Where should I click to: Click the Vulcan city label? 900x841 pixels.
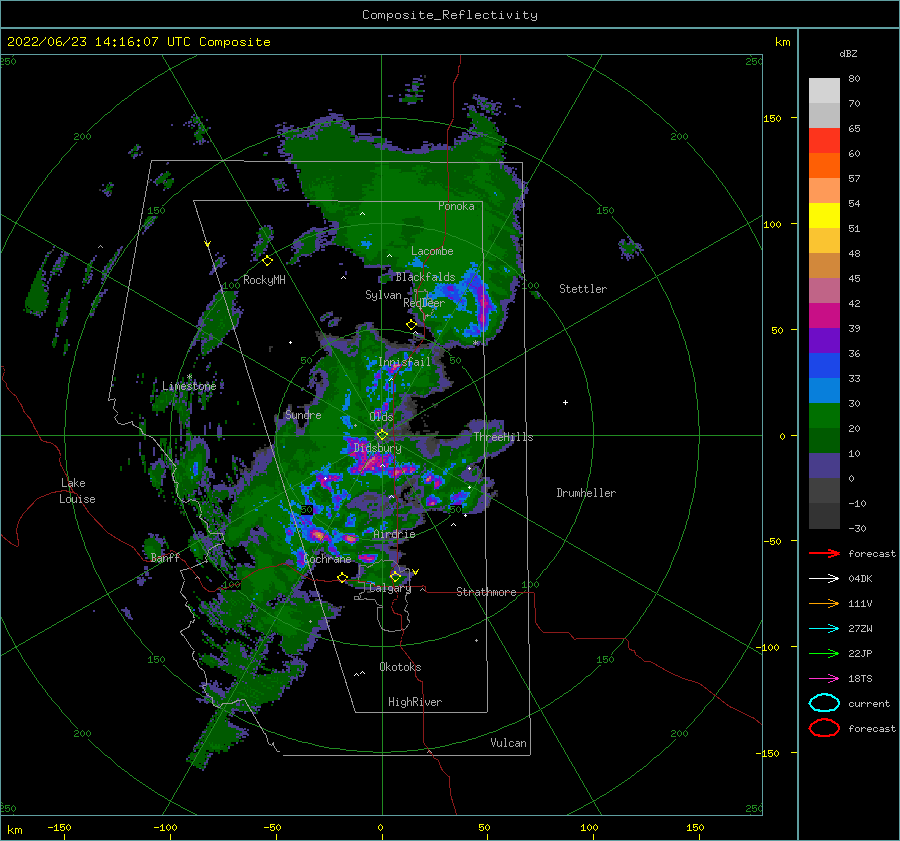[509, 743]
